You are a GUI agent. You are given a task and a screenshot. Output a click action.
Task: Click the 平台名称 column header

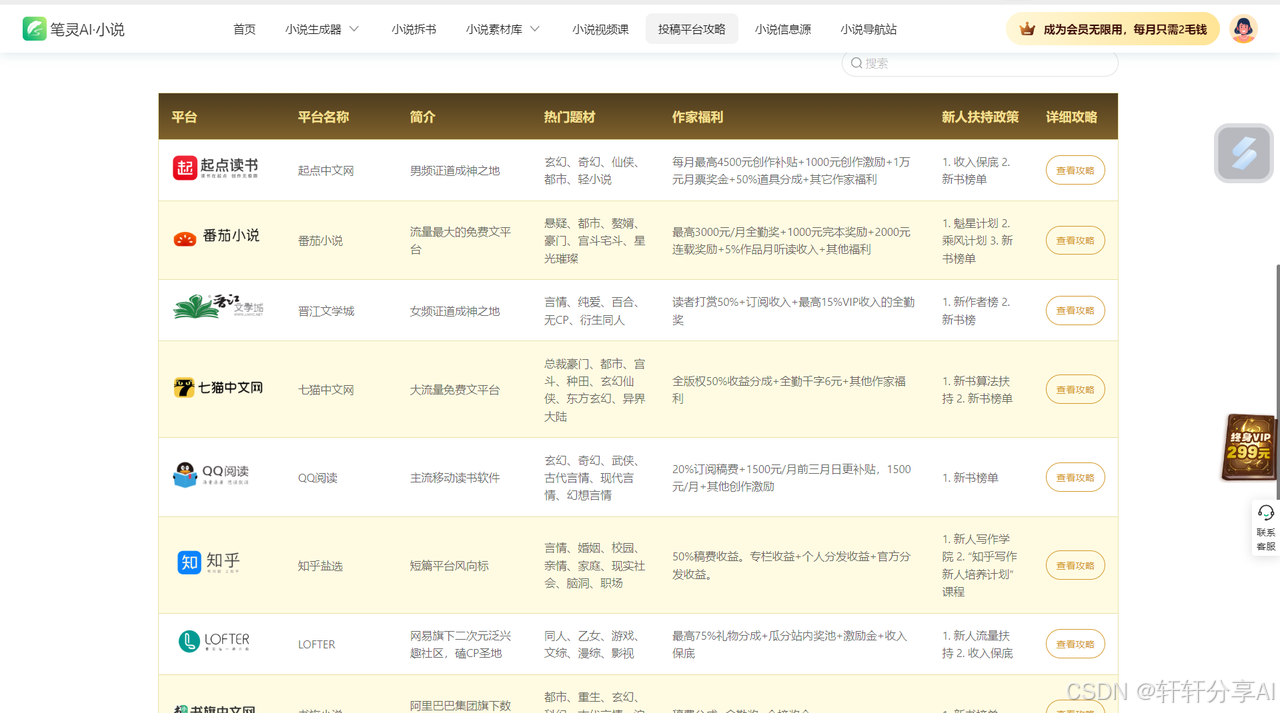point(323,117)
